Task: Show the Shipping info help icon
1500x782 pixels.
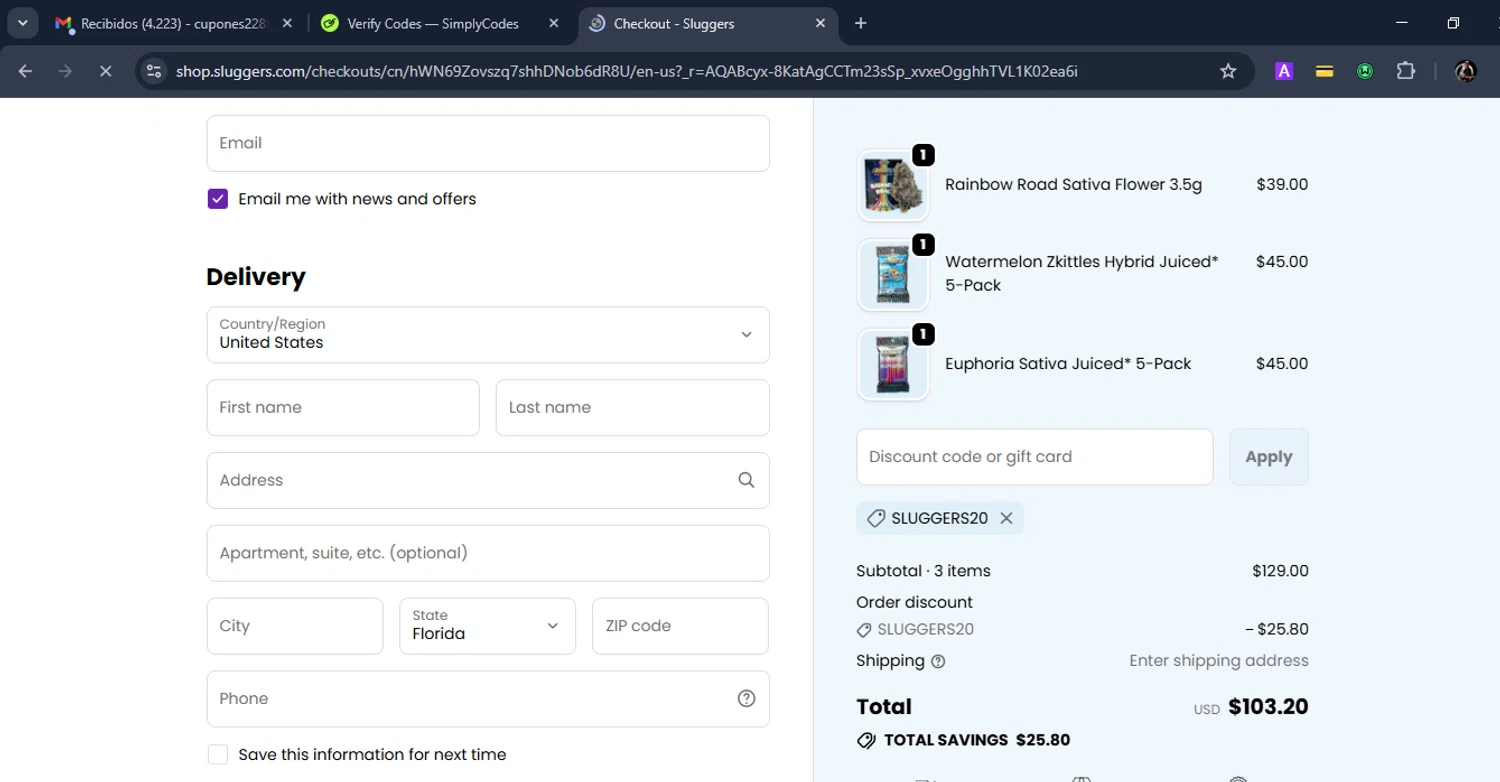Action: click(x=938, y=661)
